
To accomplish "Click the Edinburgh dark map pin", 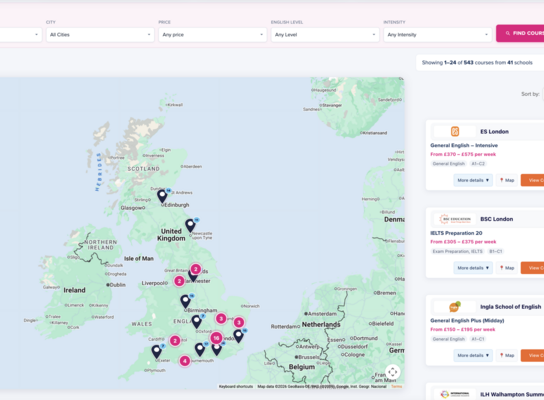I will tap(162, 196).
